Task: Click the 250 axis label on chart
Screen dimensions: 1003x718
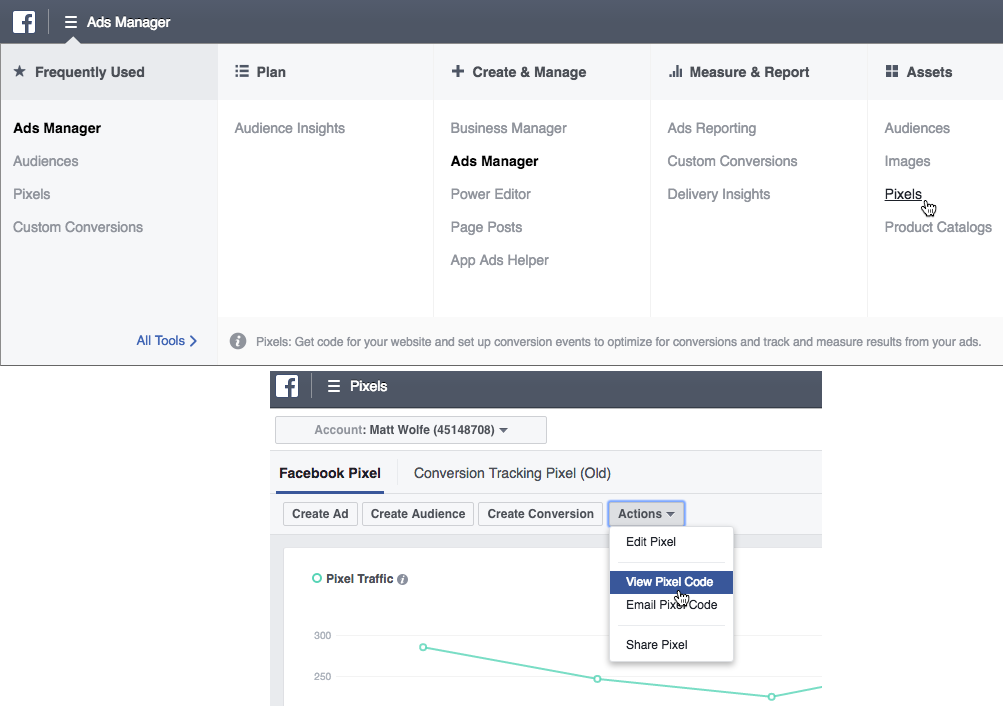Action: pyautogui.click(x=322, y=676)
